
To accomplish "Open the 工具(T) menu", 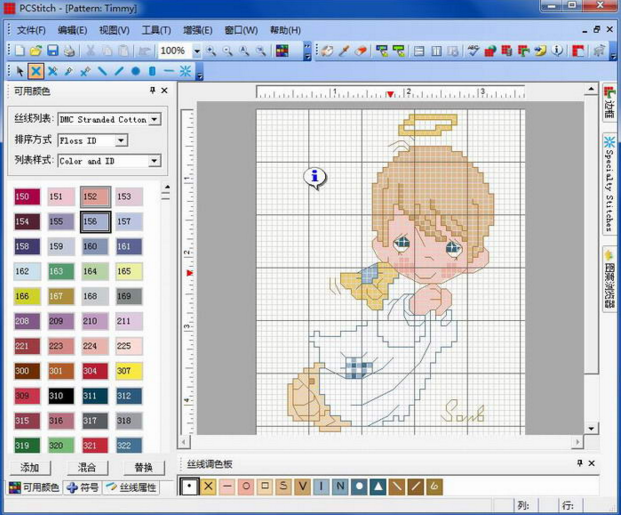I will click(x=157, y=30).
